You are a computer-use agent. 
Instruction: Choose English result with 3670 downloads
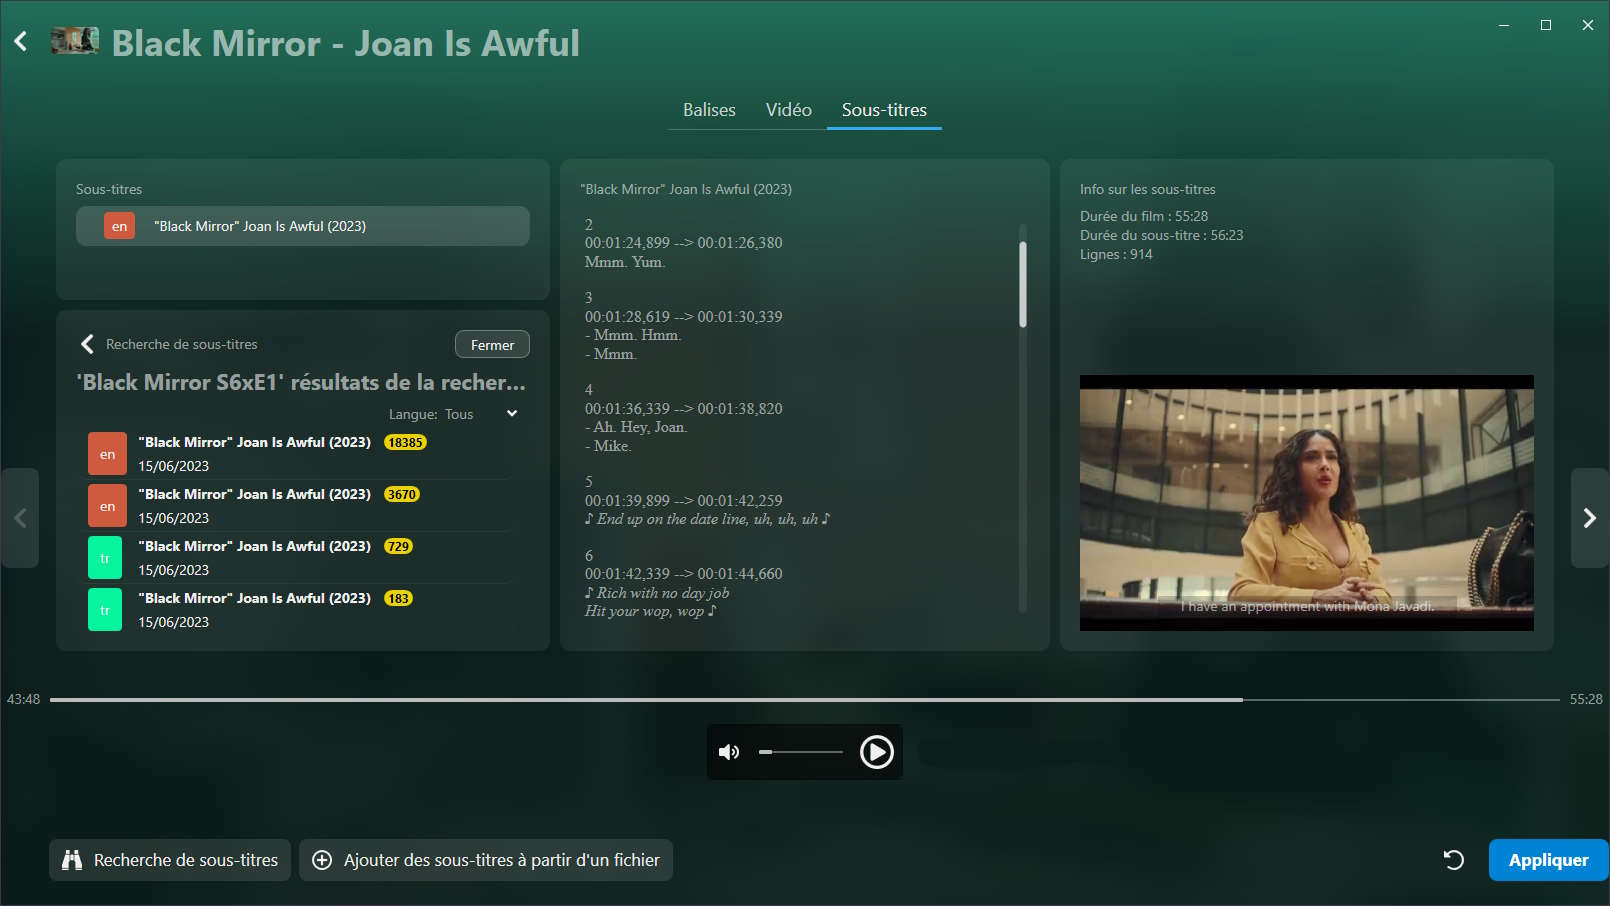tap(299, 506)
